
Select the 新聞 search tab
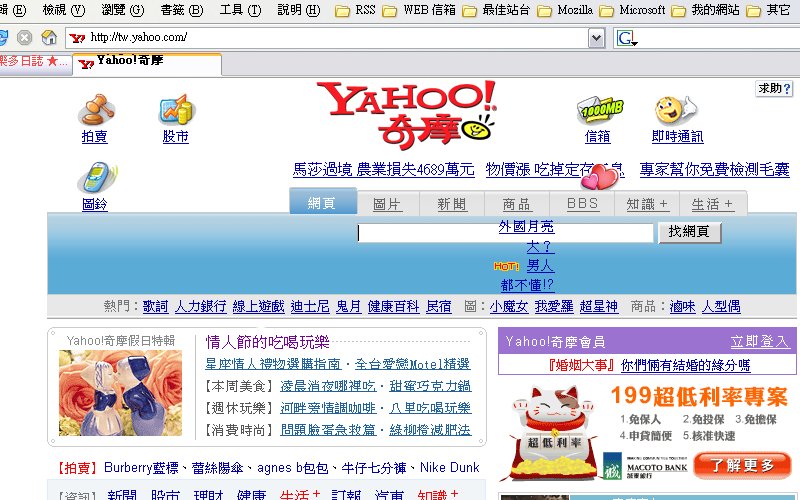coord(452,204)
